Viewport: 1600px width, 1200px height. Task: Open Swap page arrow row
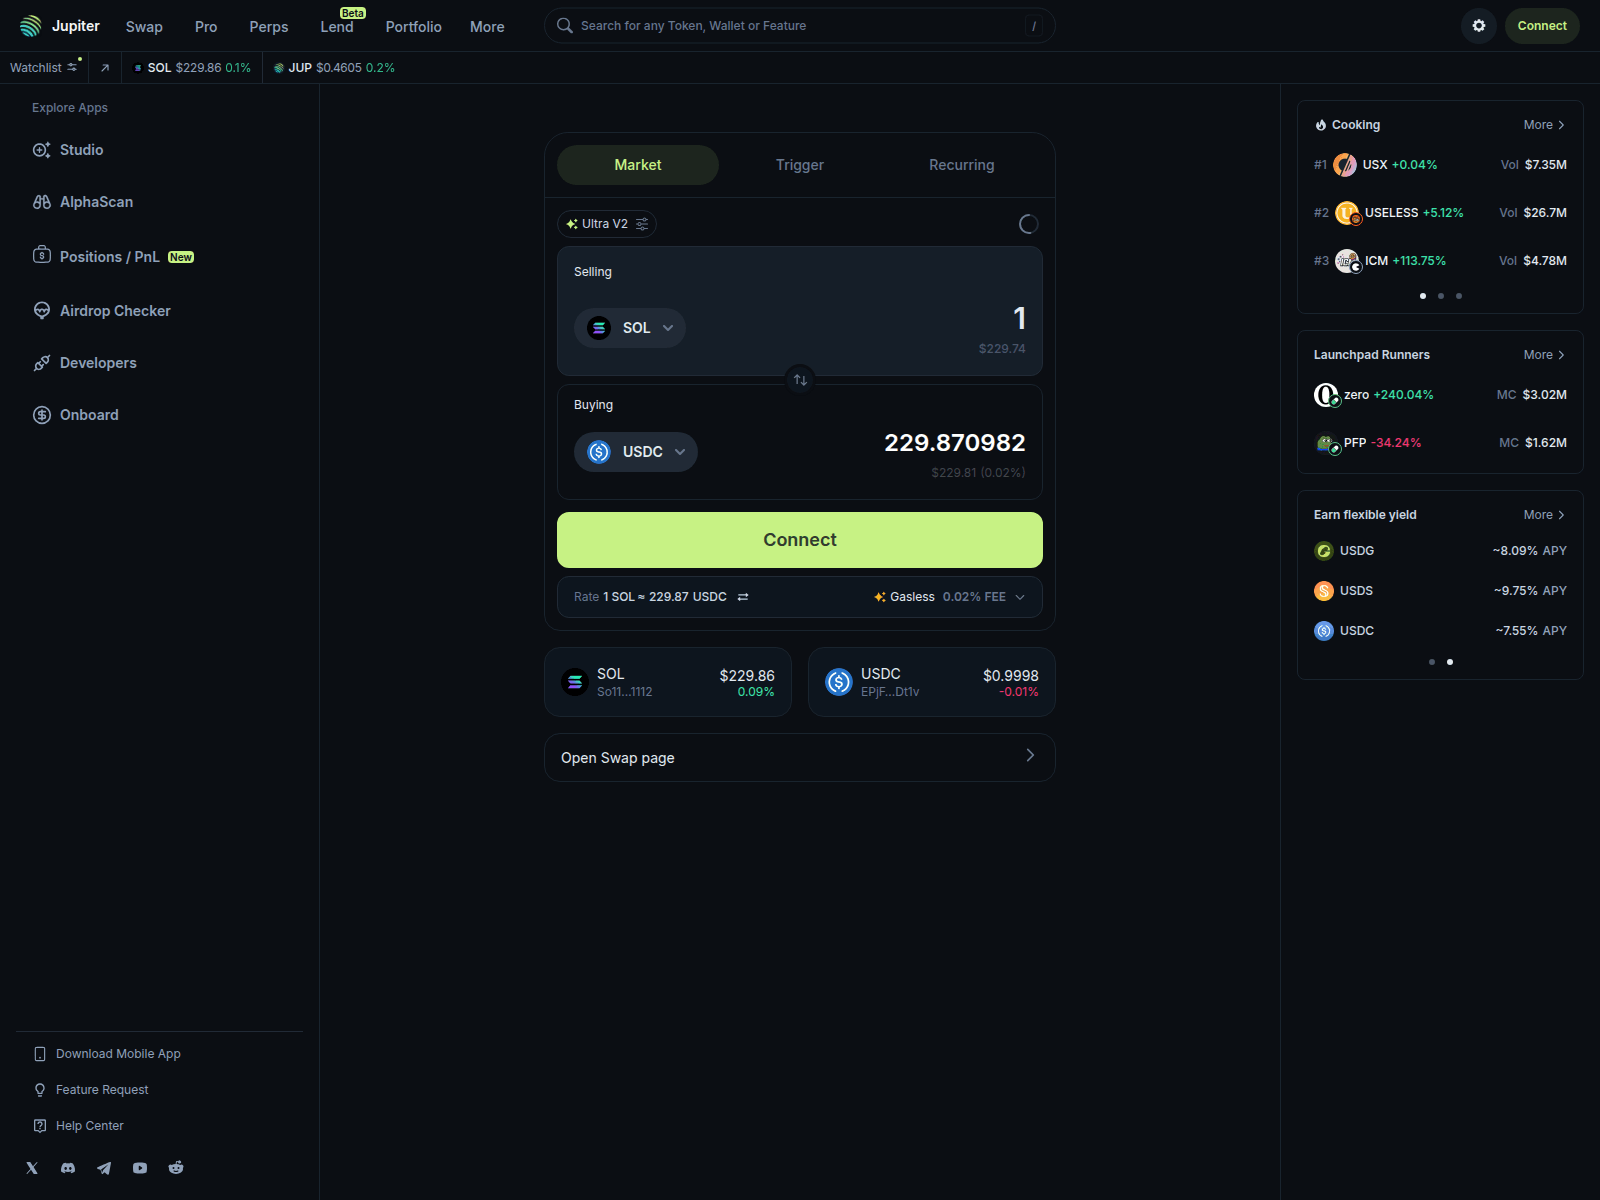coord(800,757)
